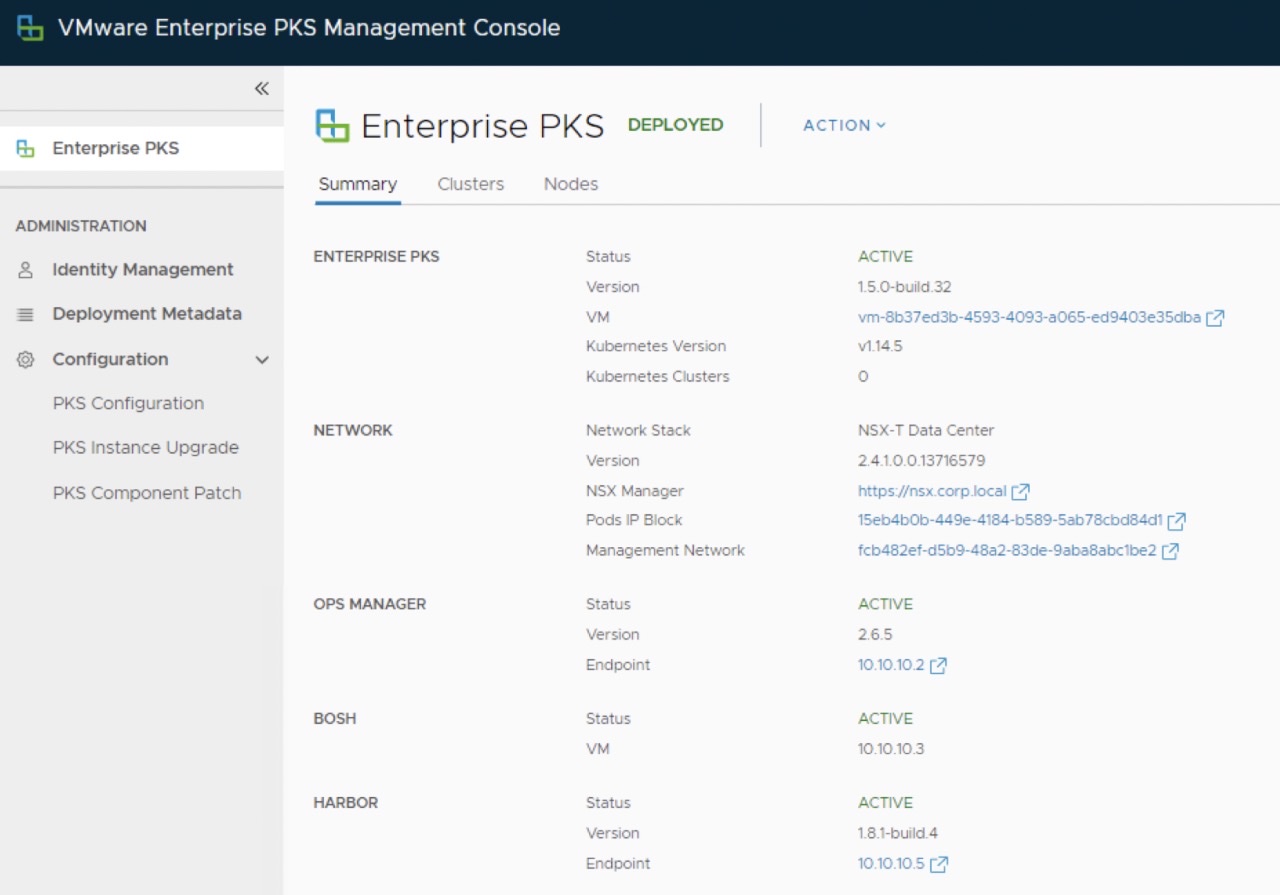Click the DEPLOYED status label
Viewport: 1280px width, 895px height.
click(x=676, y=125)
